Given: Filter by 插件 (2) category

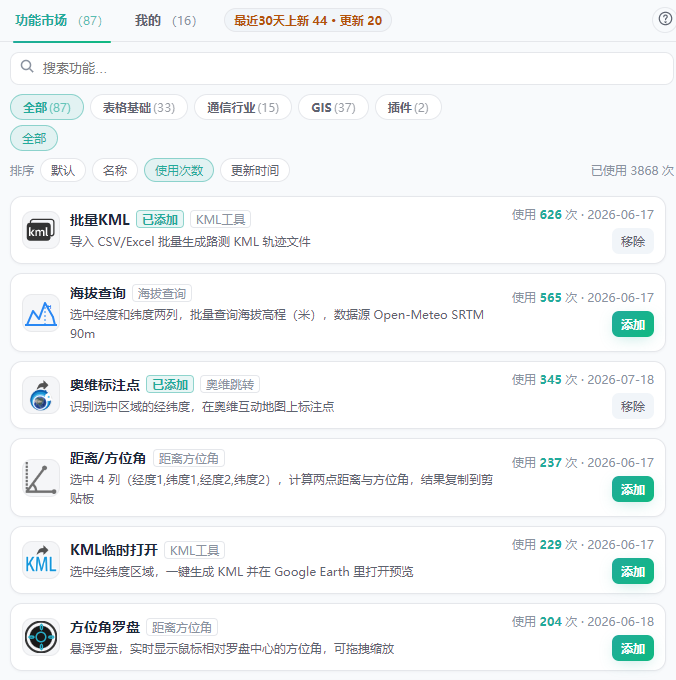Looking at the screenshot, I should click(x=408, y=107).
